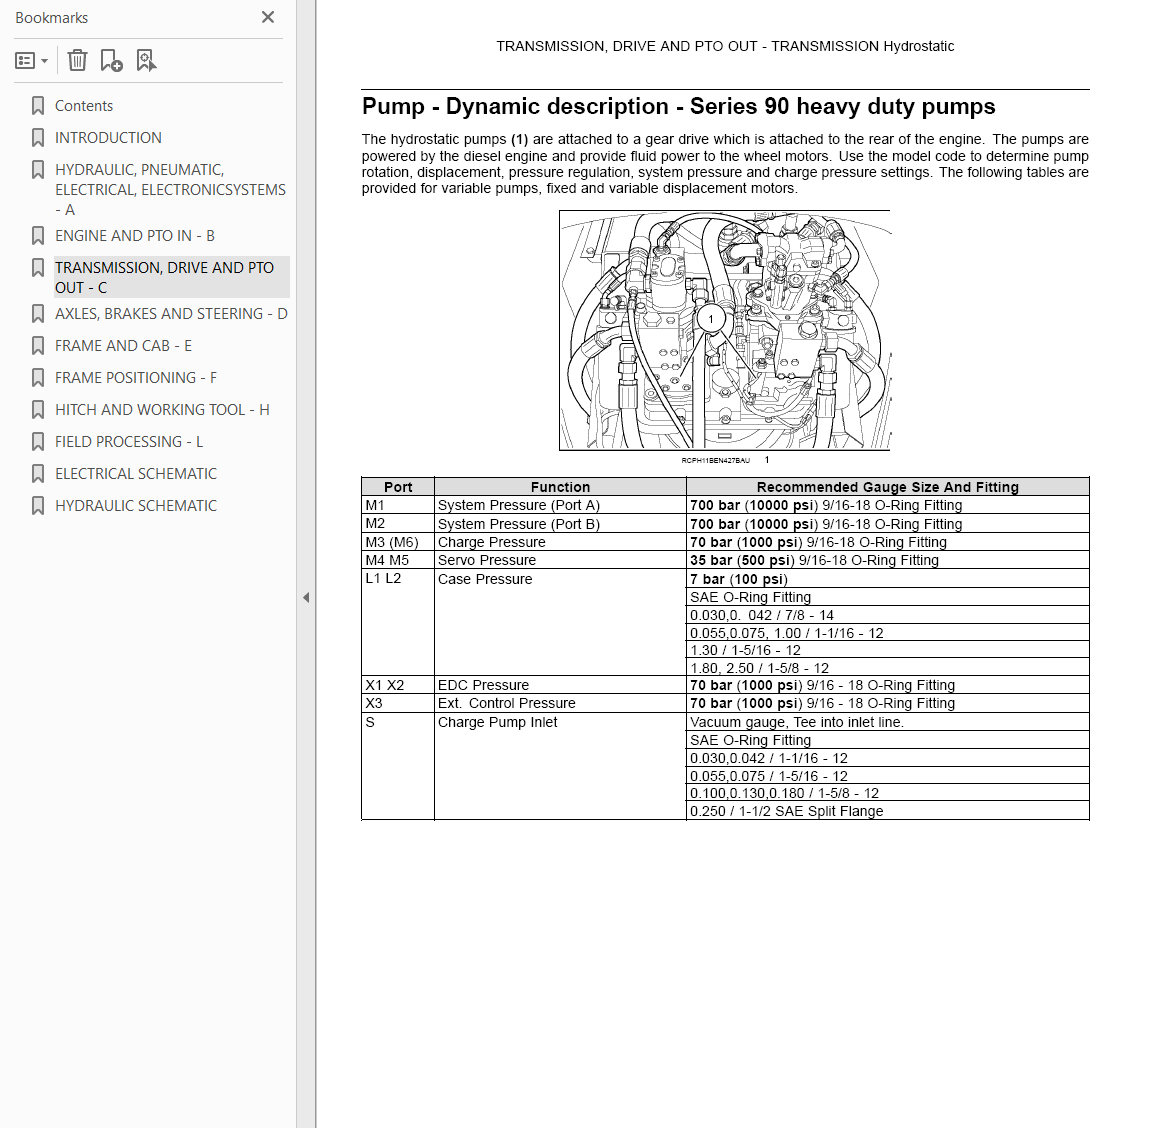The height and width of the screenshot is (1128, 1161).
Task: Collapse the bookmarks pane with arrow
Action: pyautogui.click(x=306, y=598)
